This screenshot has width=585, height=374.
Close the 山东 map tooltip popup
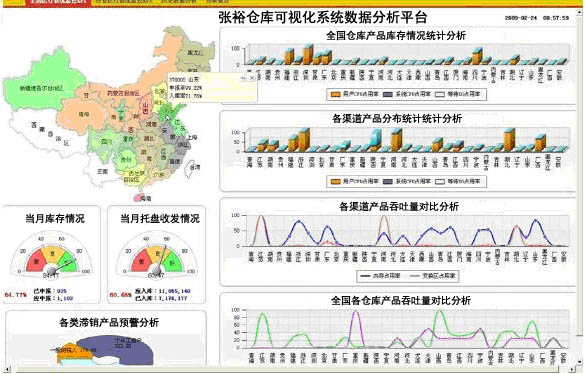point(251,78)
